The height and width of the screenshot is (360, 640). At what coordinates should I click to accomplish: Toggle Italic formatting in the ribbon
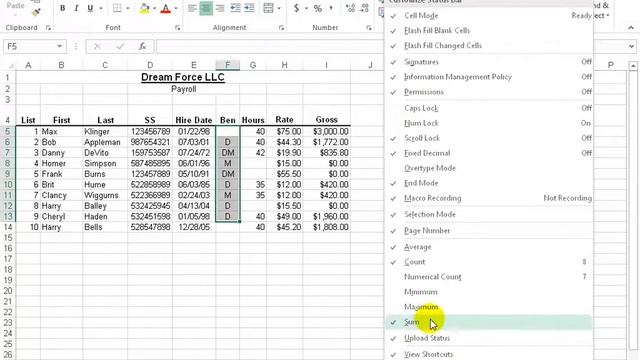(76, 8)
